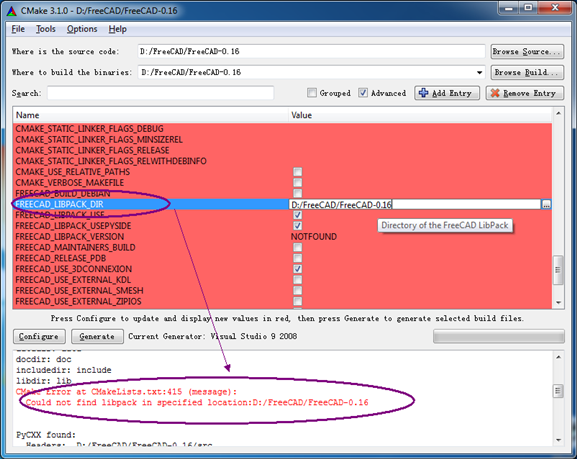Edit the FREECAD_LIBPACK_DIR value field
Screen dimensions: 577x459
(415, 204)
